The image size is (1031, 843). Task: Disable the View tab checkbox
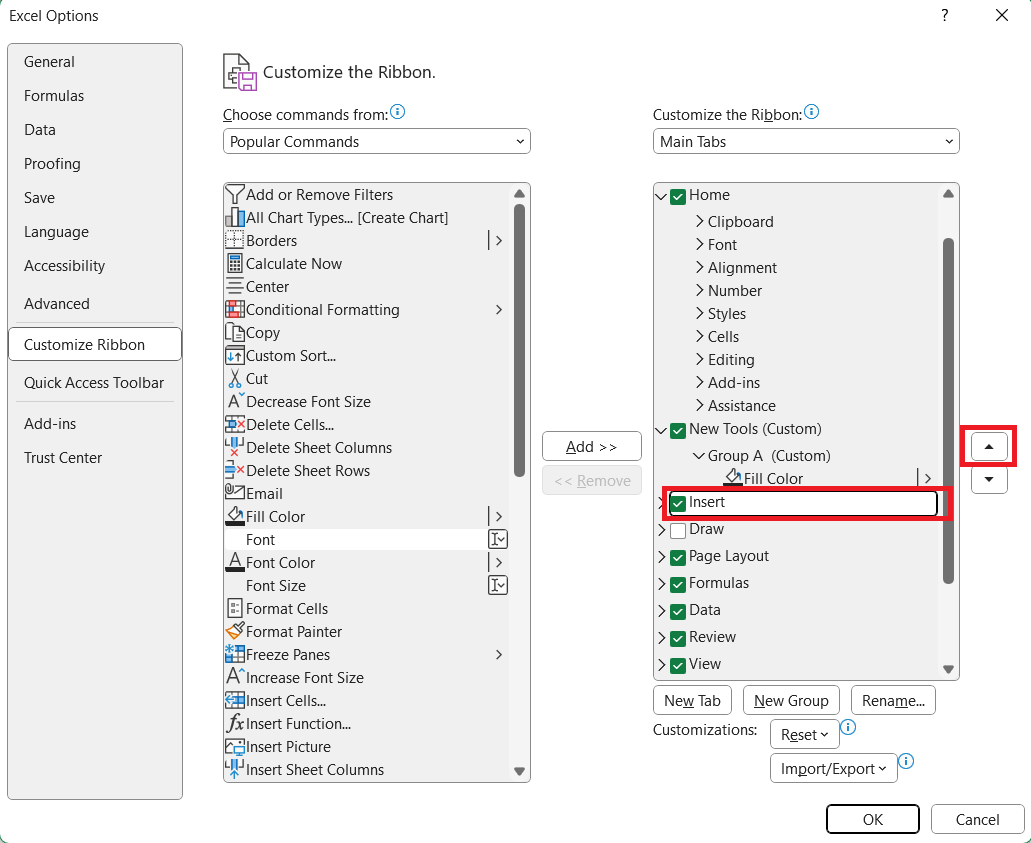[678, 665]
